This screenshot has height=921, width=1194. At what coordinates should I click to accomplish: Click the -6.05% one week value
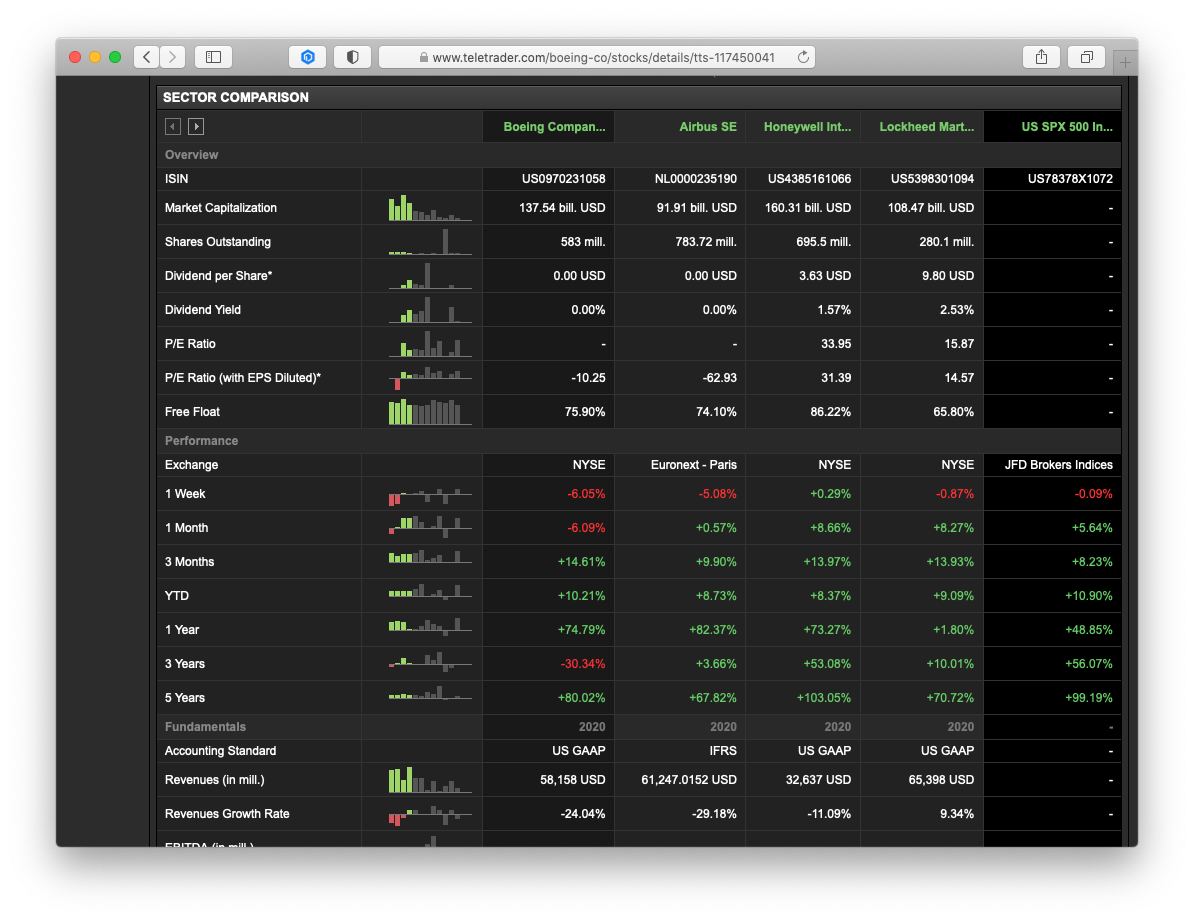click(x=586, y=494)
